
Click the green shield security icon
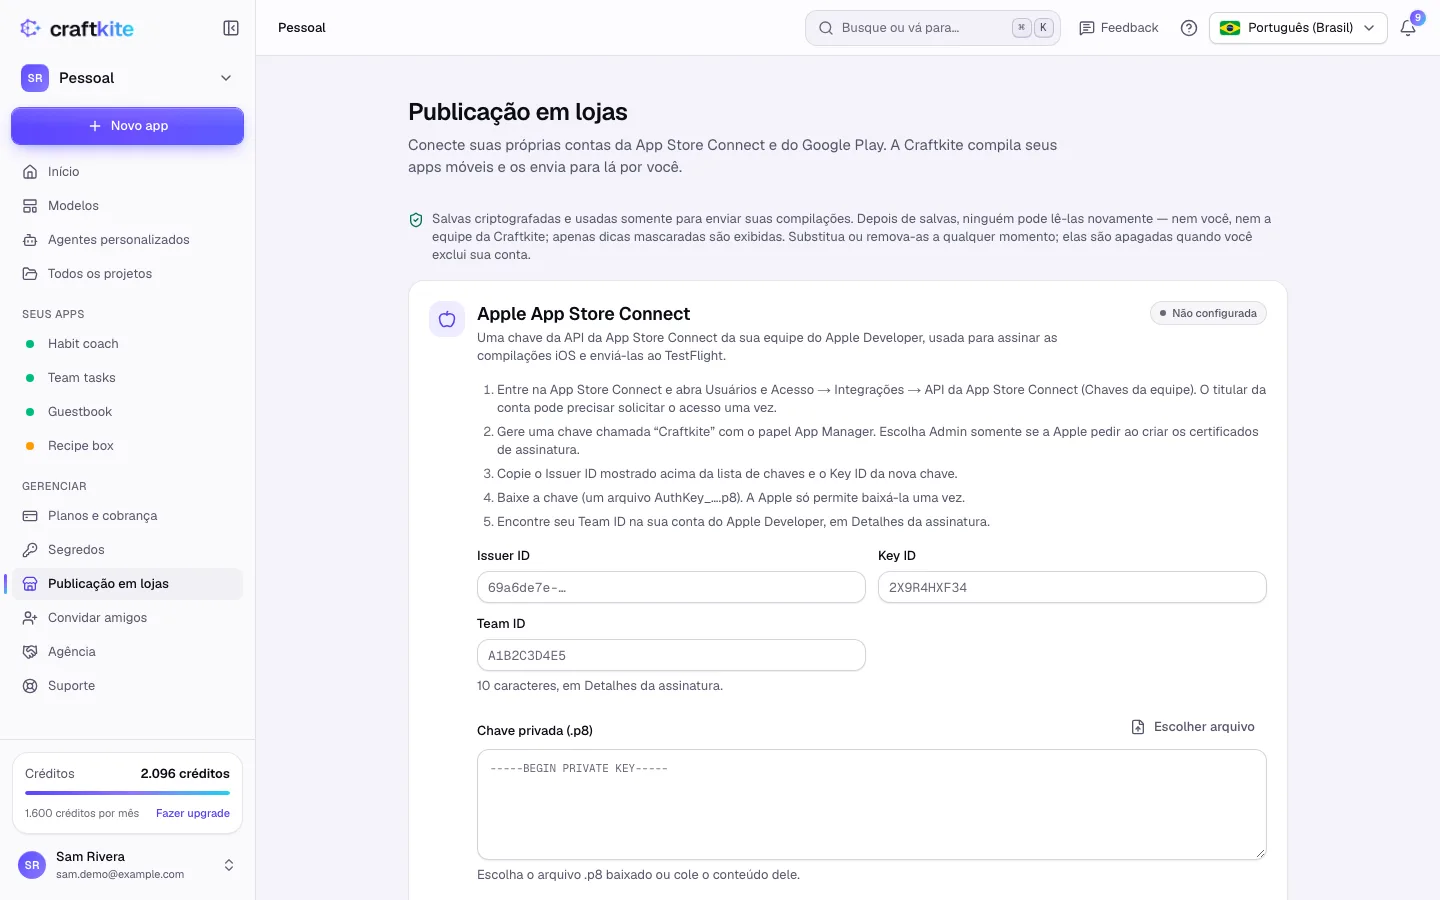click(416, 220)
